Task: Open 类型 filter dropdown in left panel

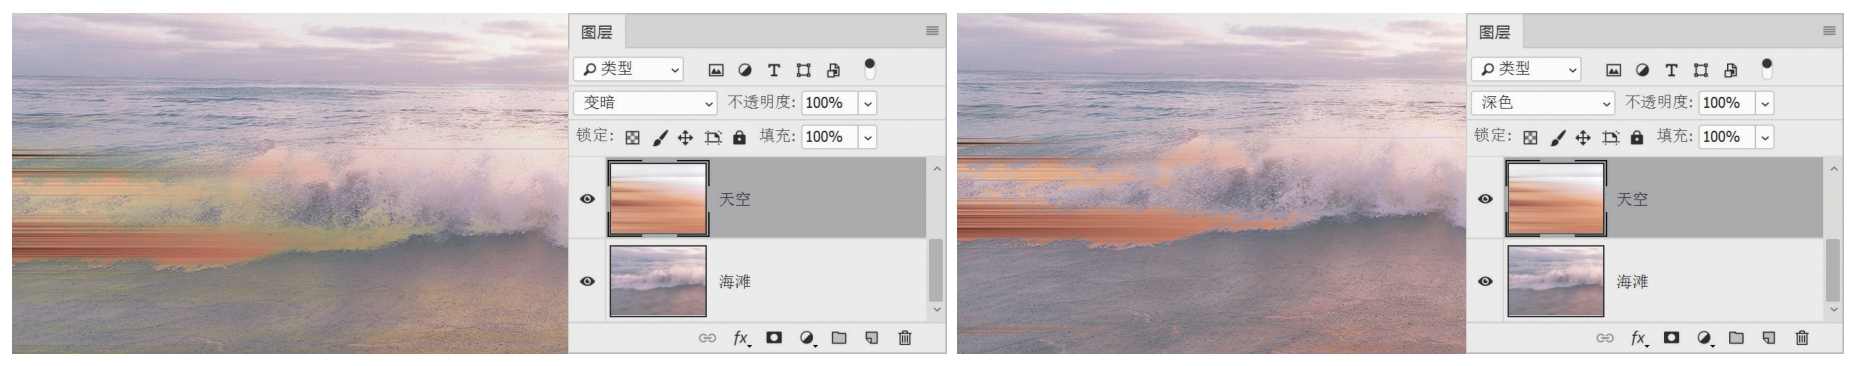Action: point(628,69)
